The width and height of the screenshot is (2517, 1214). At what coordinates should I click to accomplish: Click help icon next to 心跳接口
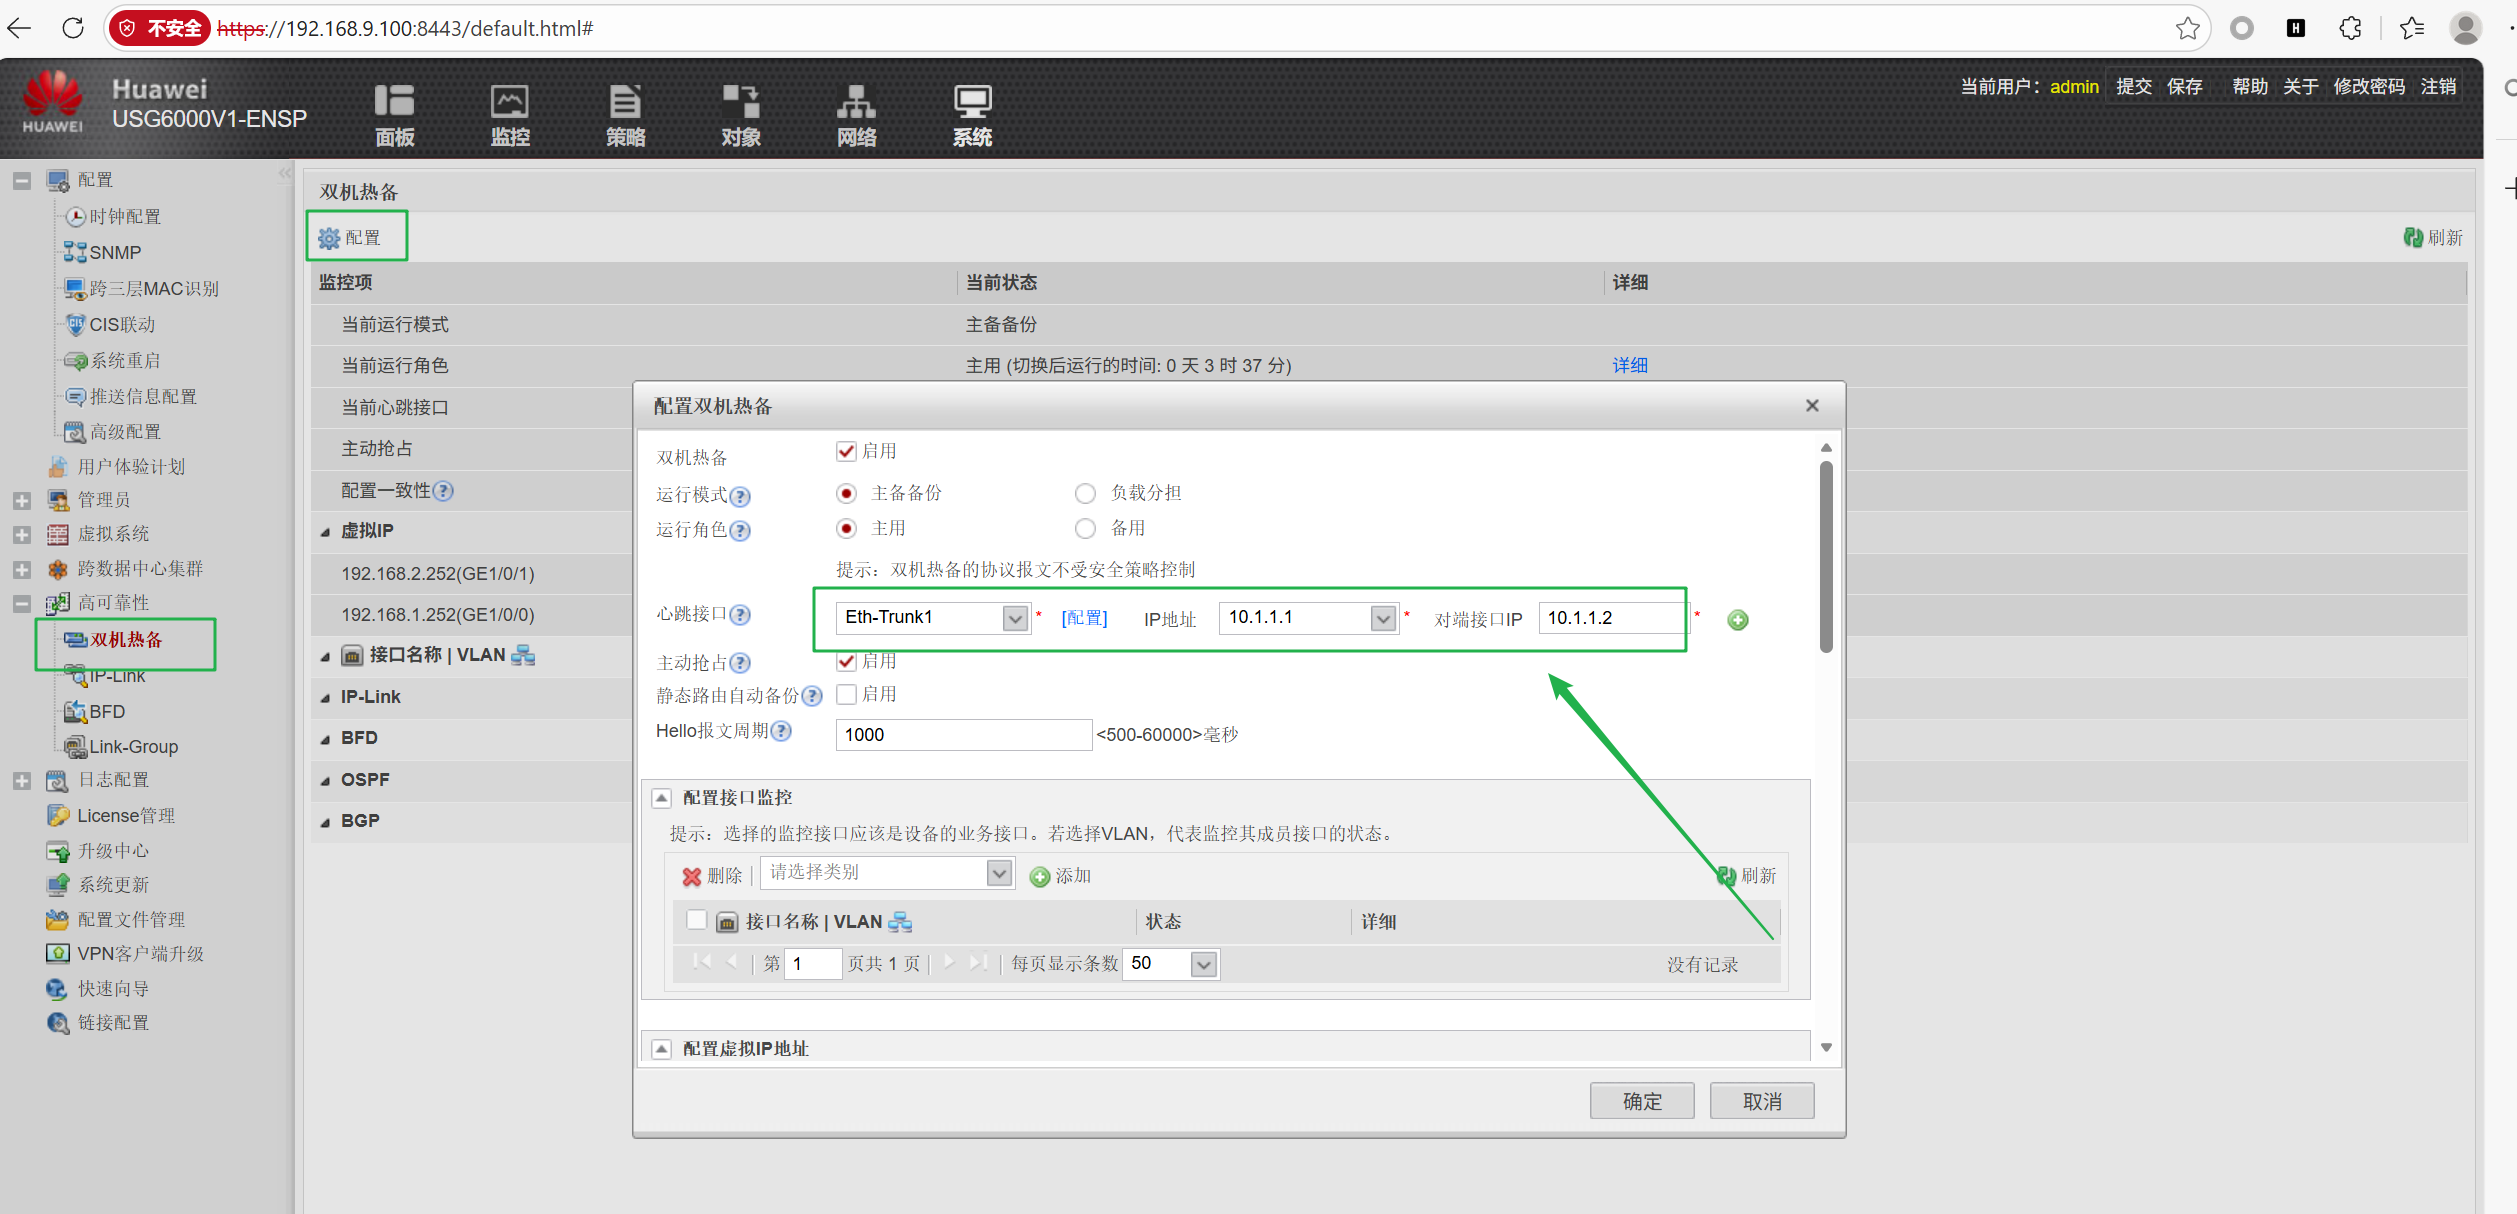[741, 615]
